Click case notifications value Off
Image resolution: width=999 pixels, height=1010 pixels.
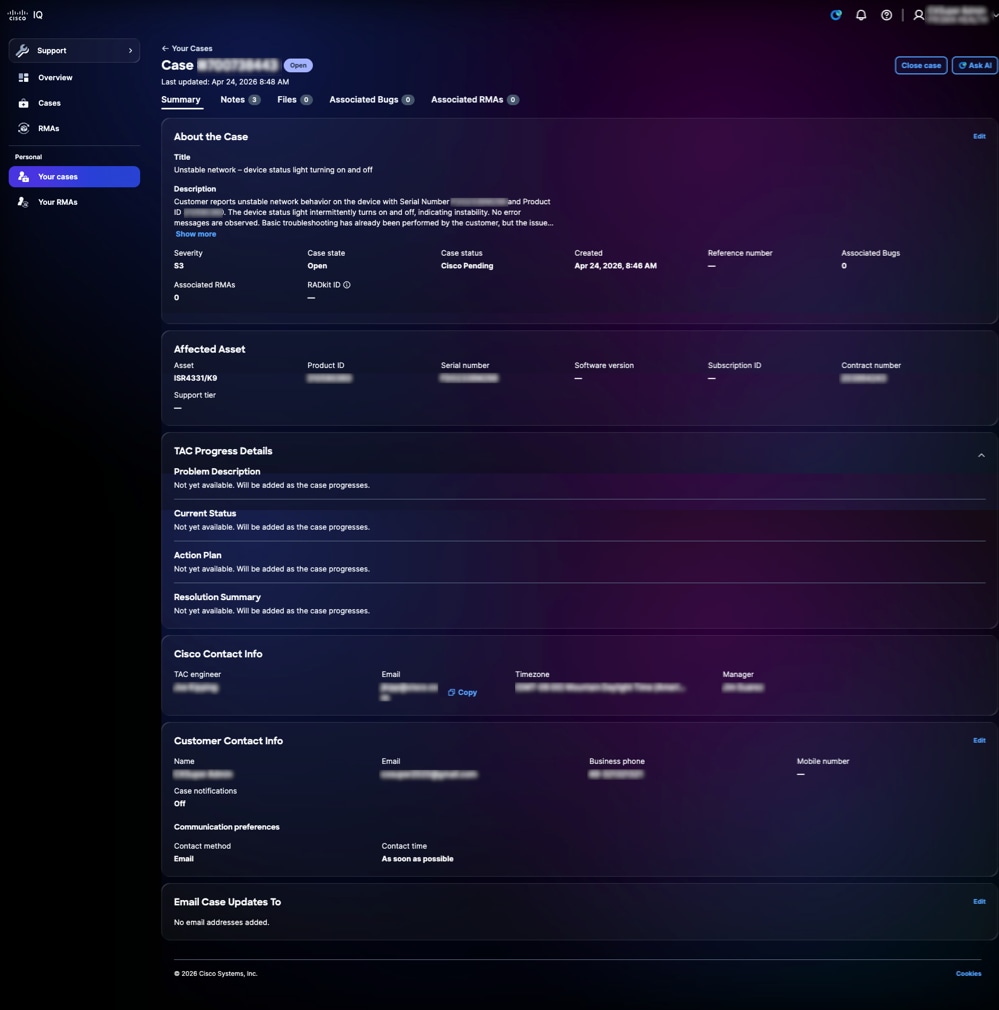[x=180, y=804]
